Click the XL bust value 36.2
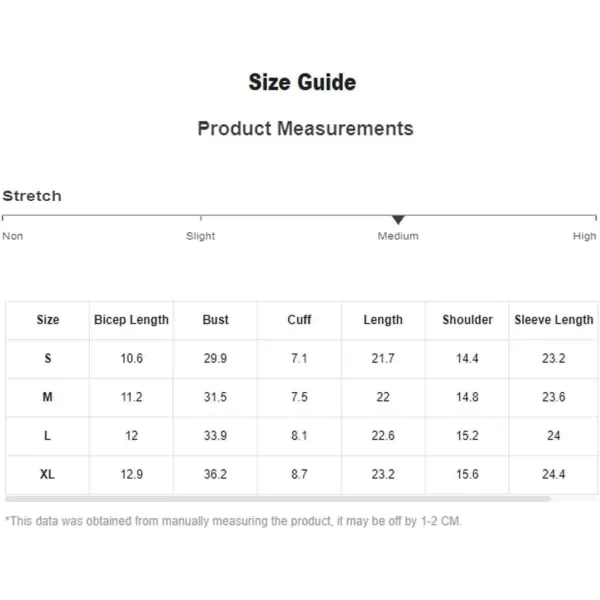 point(215,474)
